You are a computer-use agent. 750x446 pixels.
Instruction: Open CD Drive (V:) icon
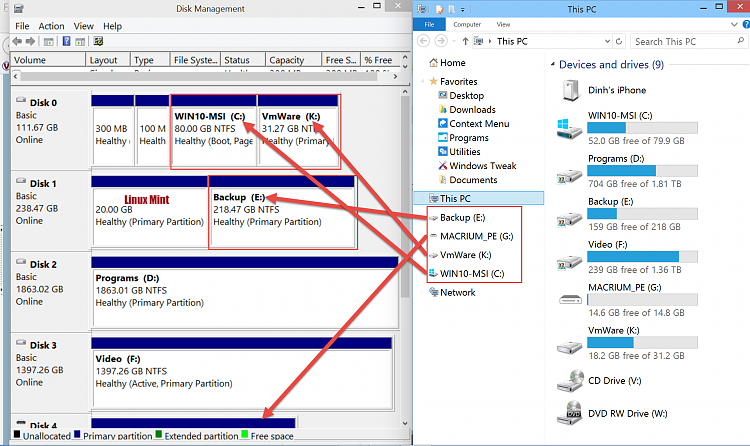pyautogui.click(x=570, y=381)
